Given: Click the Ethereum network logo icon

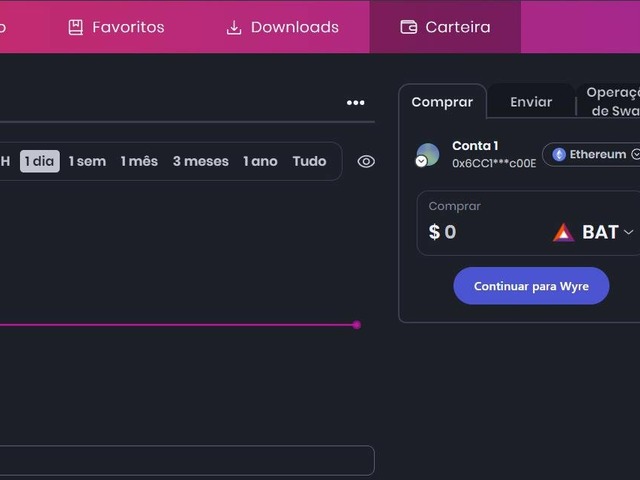Looking at the screenshot, I should [559, 155].
